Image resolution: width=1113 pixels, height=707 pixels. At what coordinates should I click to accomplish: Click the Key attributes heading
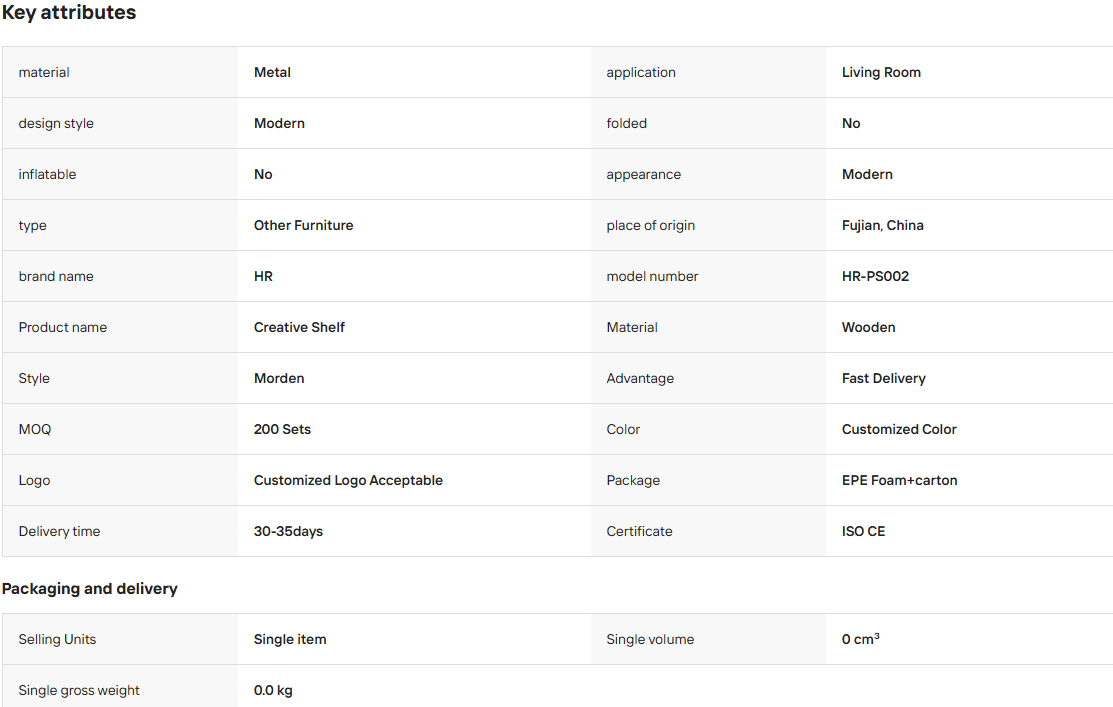point(69,13)
